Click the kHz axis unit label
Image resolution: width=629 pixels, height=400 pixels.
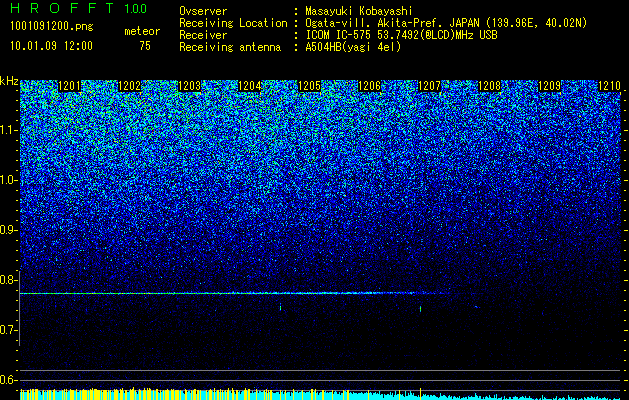pyautogui.click(x=9, y=81)
